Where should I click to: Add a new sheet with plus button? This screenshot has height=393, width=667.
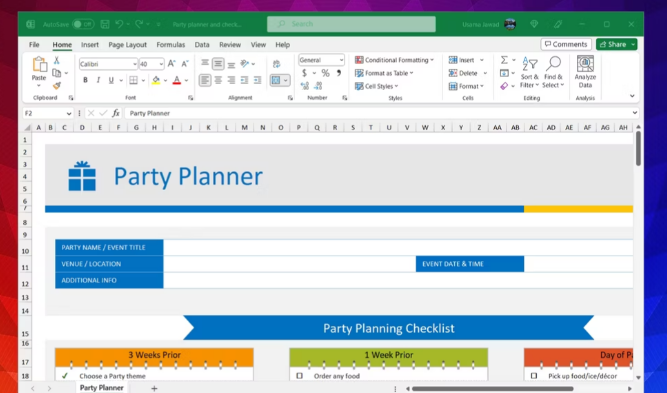tap(154, 388)
